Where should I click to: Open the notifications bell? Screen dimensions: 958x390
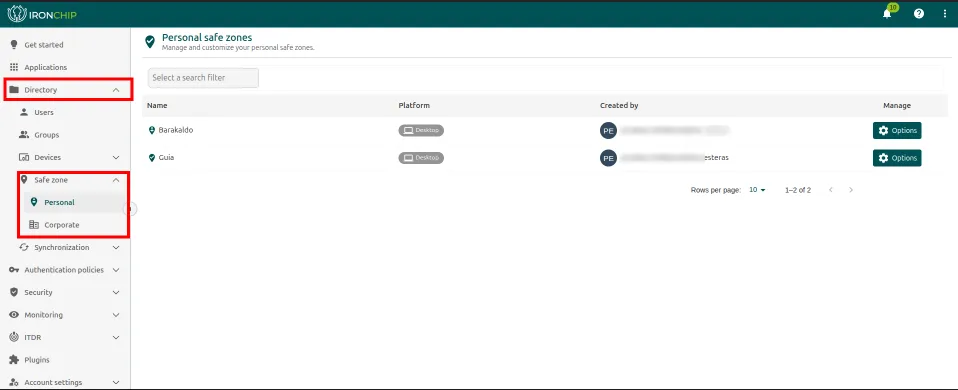(x=887, y=14)
